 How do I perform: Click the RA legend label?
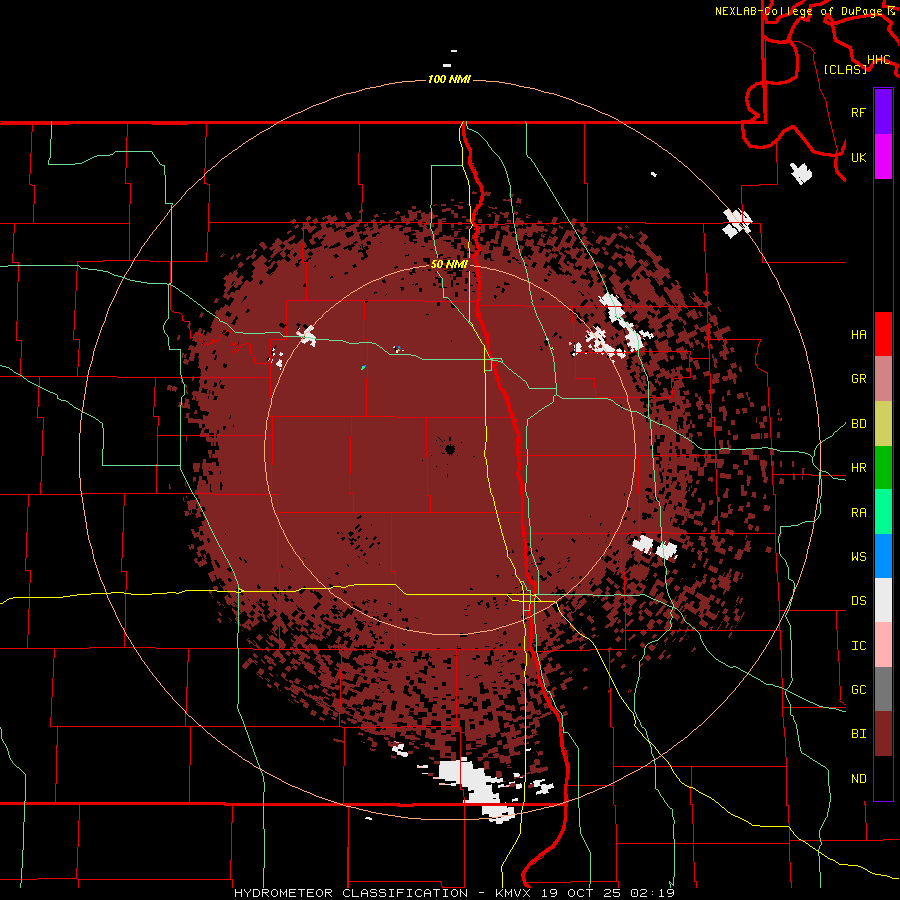(858, 512)
